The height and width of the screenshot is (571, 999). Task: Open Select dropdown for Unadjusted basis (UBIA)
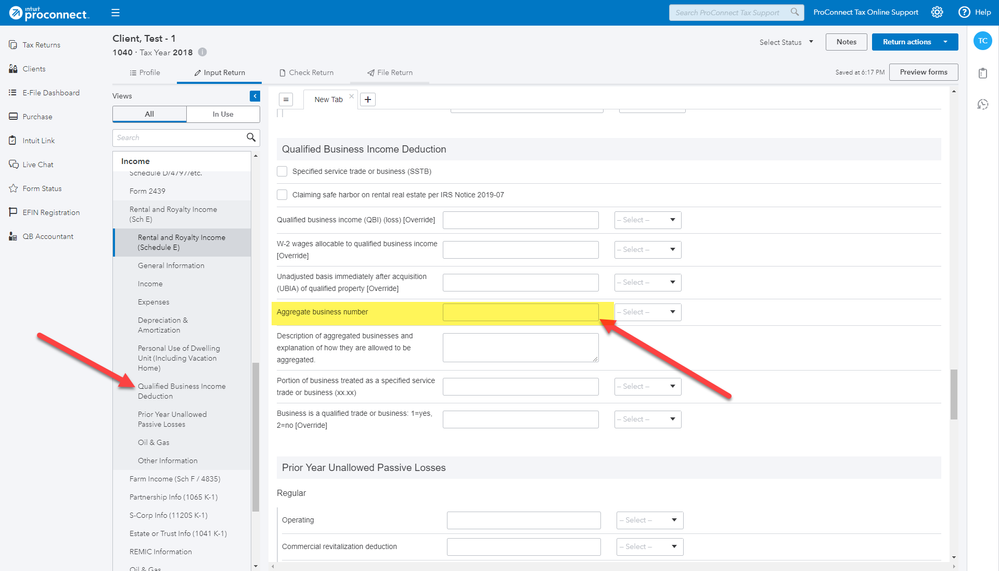[648, 282]
